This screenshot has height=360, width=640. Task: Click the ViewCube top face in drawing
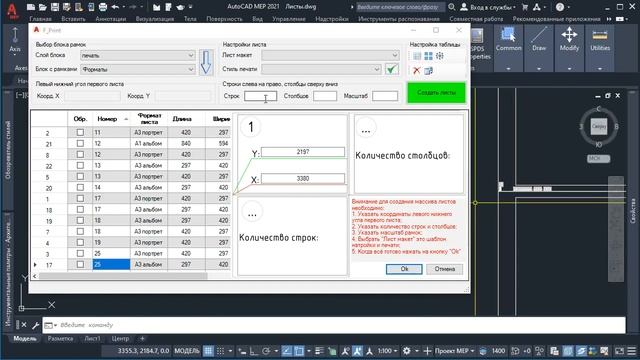click(x=599, y=127)
